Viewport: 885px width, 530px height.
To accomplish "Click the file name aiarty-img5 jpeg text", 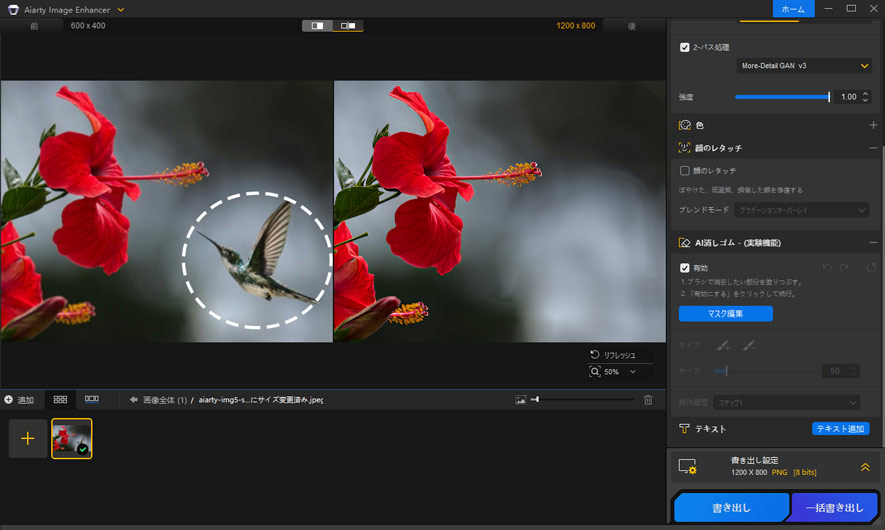I will (261, 400).
